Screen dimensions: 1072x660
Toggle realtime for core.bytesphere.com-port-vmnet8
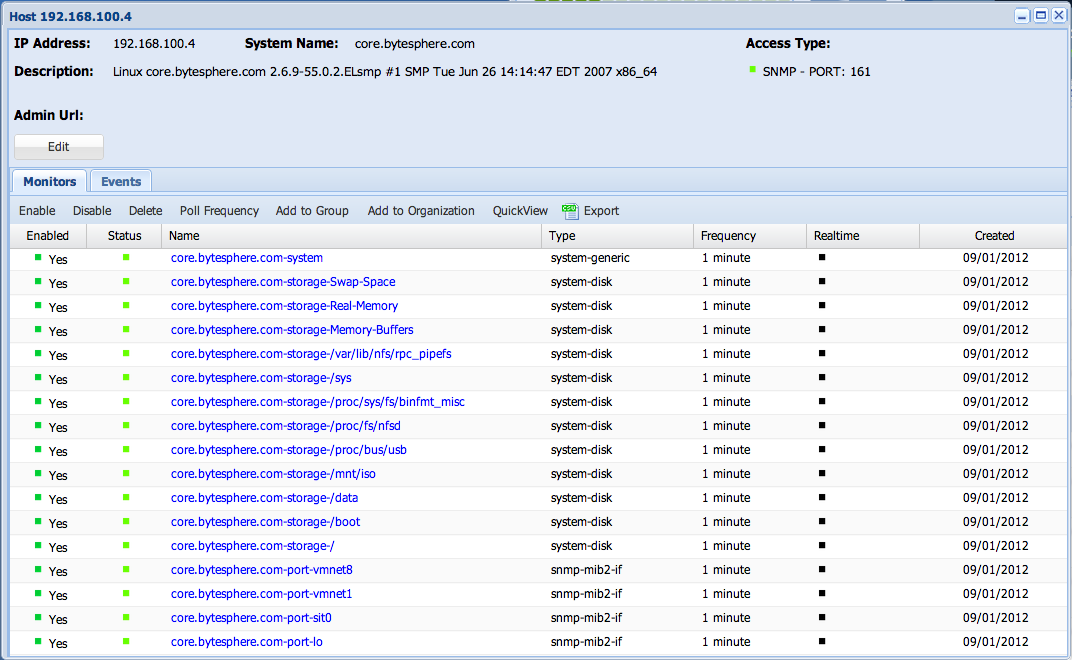coord(822,569)
